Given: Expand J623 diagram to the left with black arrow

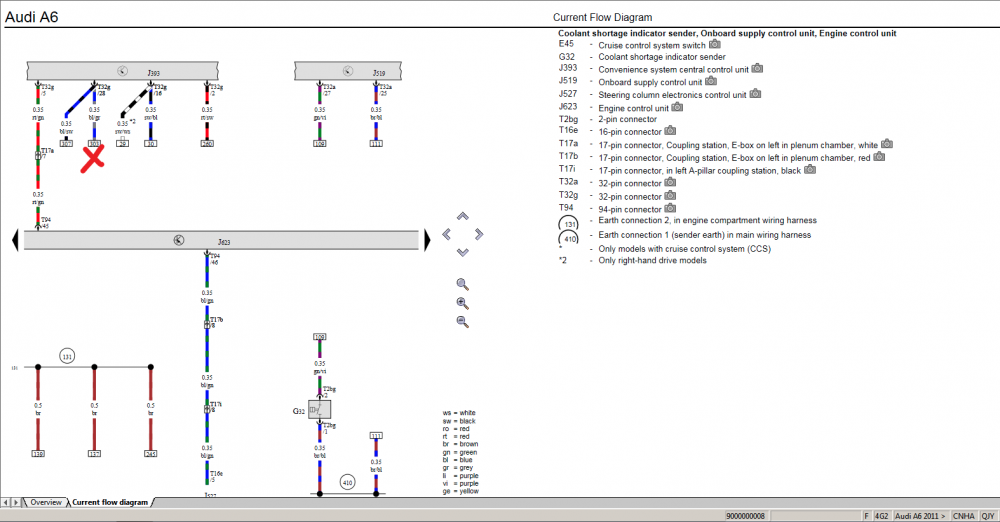Looking at the screenshot, I should 15,240.
